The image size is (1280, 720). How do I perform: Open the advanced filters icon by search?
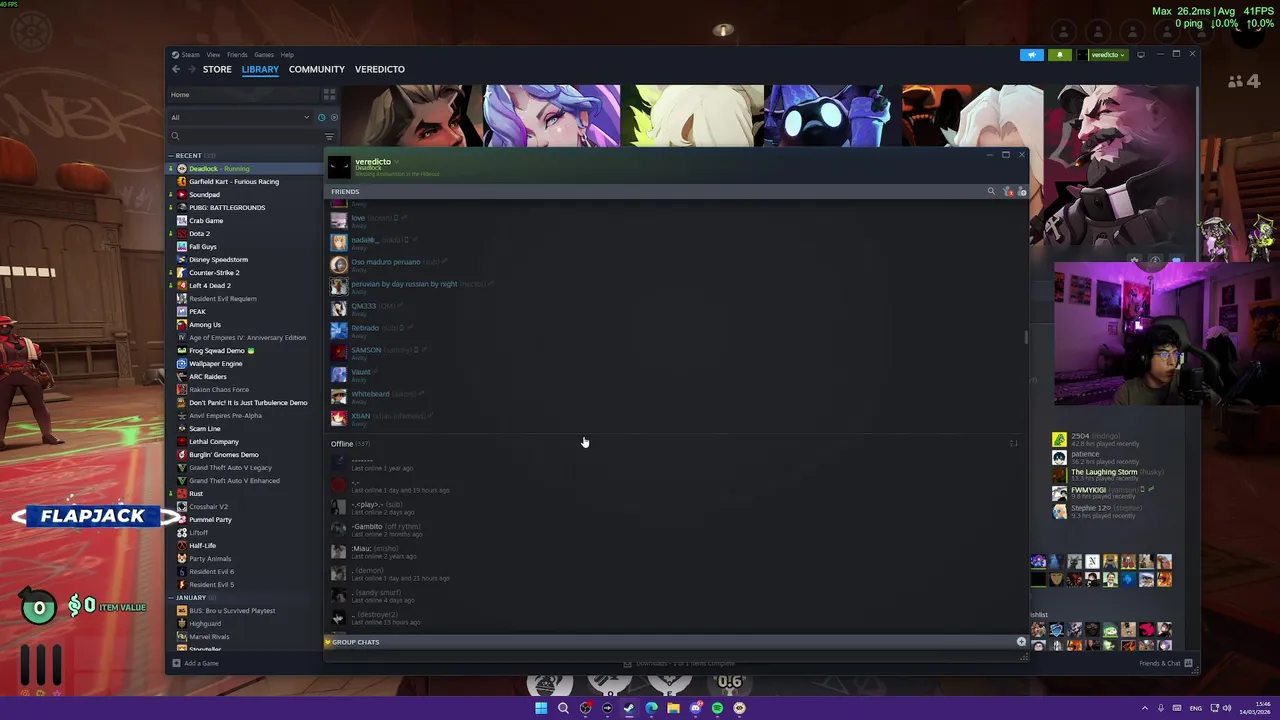329,136
